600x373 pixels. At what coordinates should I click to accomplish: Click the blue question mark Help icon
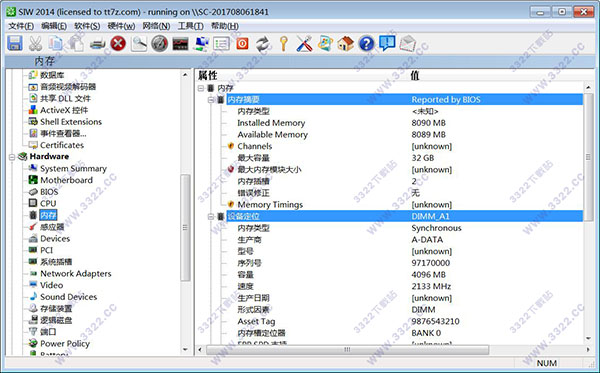(x=366, y=44)
